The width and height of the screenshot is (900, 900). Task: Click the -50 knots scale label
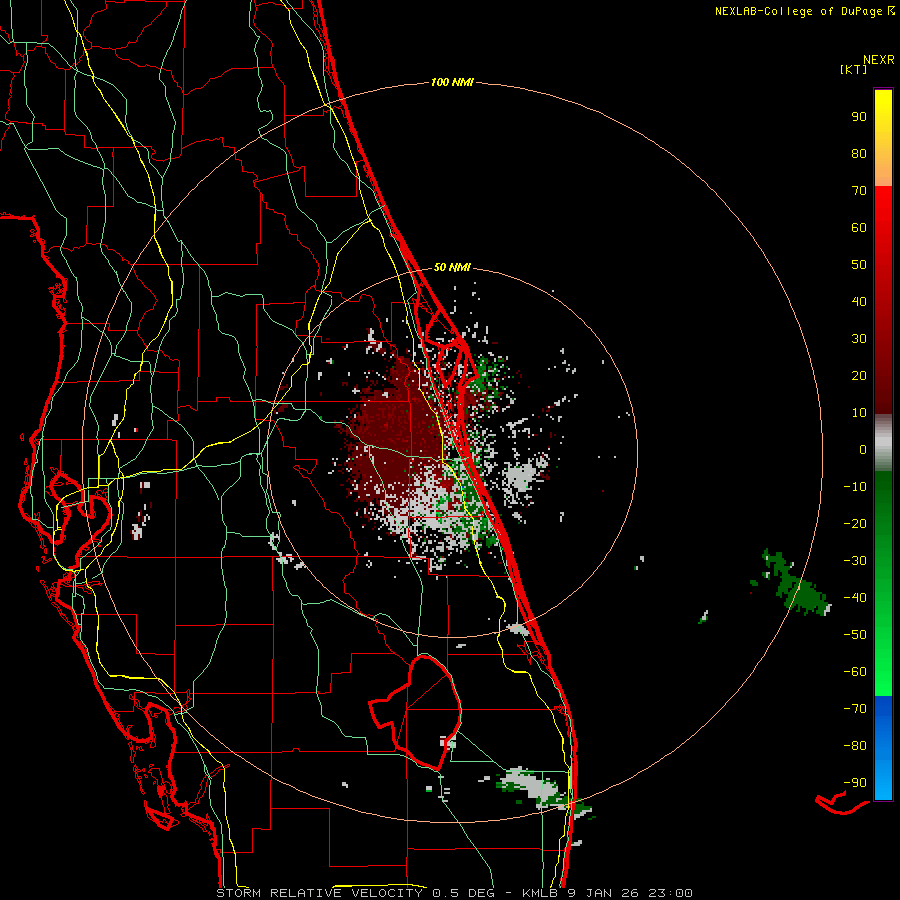coord(855,635)
